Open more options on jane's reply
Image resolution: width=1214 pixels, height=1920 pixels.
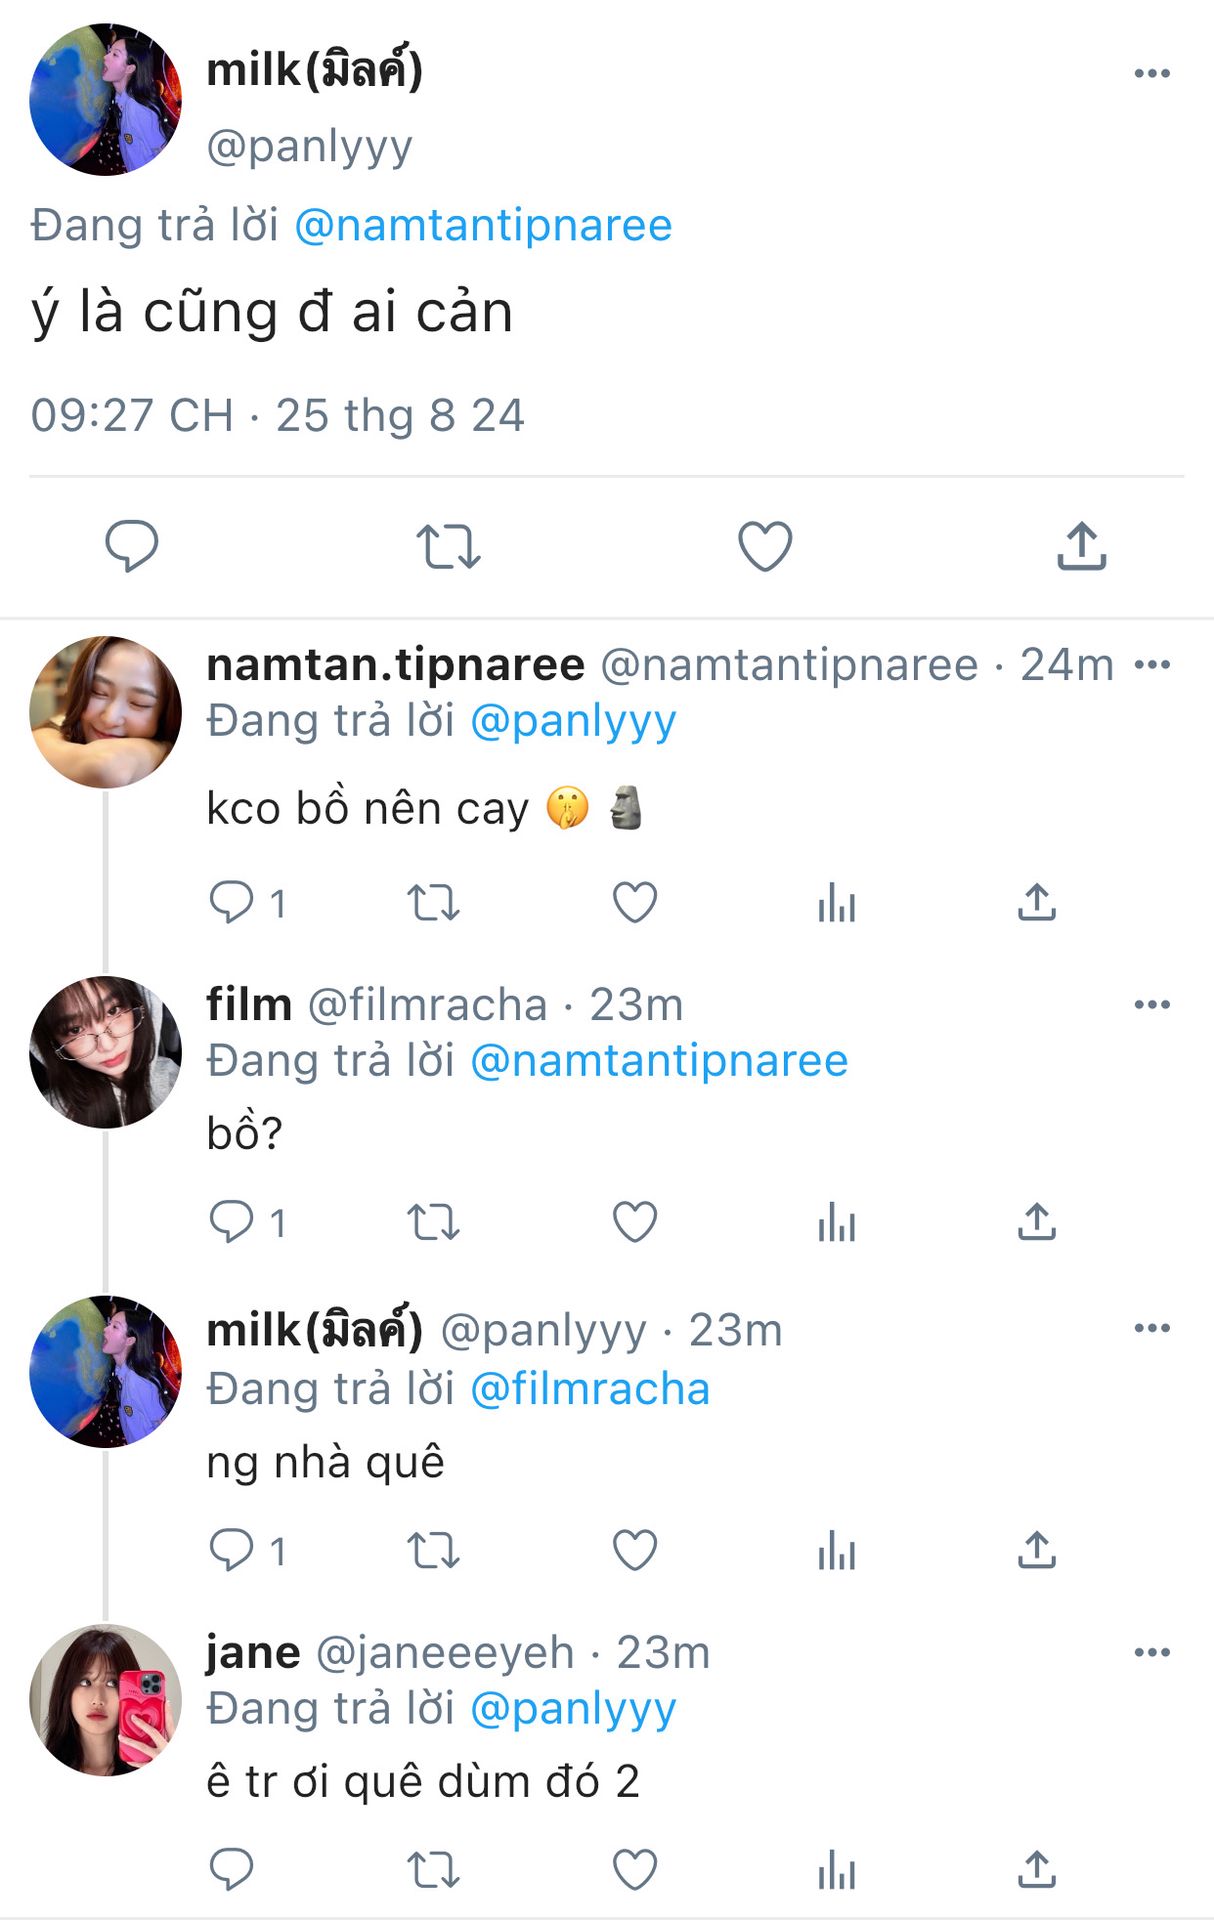1152,1652
